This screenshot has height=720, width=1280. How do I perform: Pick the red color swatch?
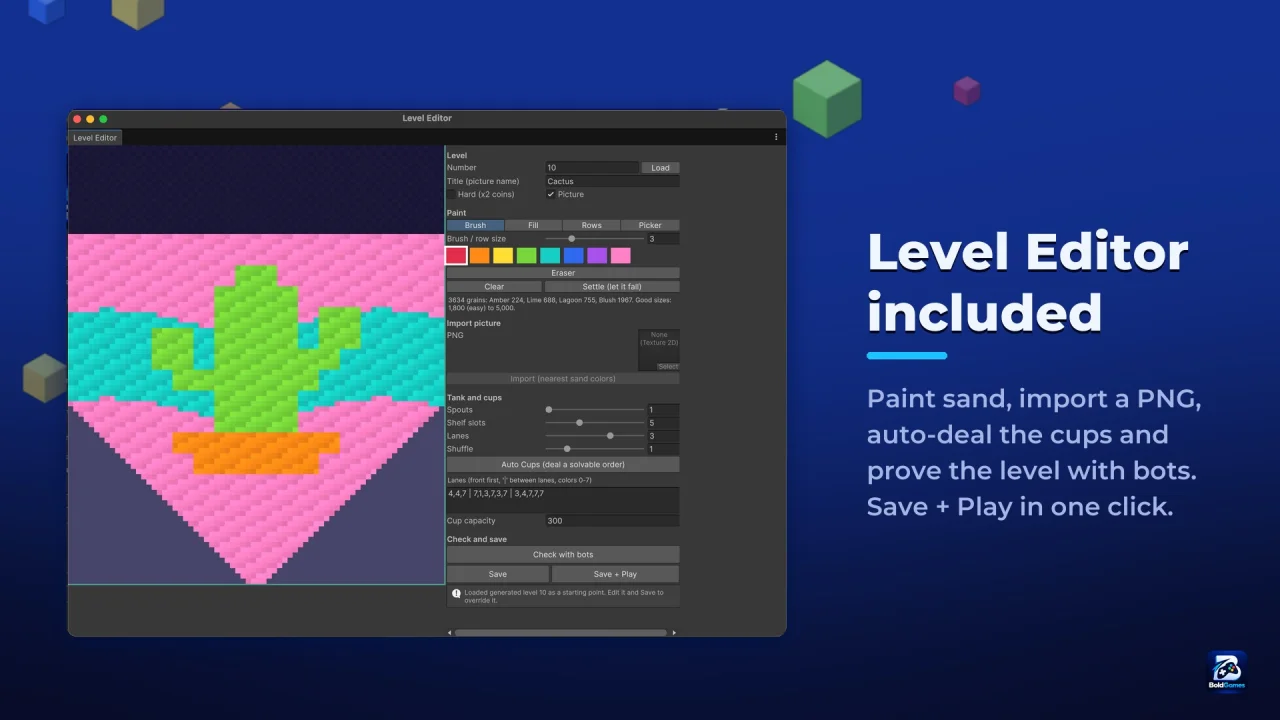456,256
